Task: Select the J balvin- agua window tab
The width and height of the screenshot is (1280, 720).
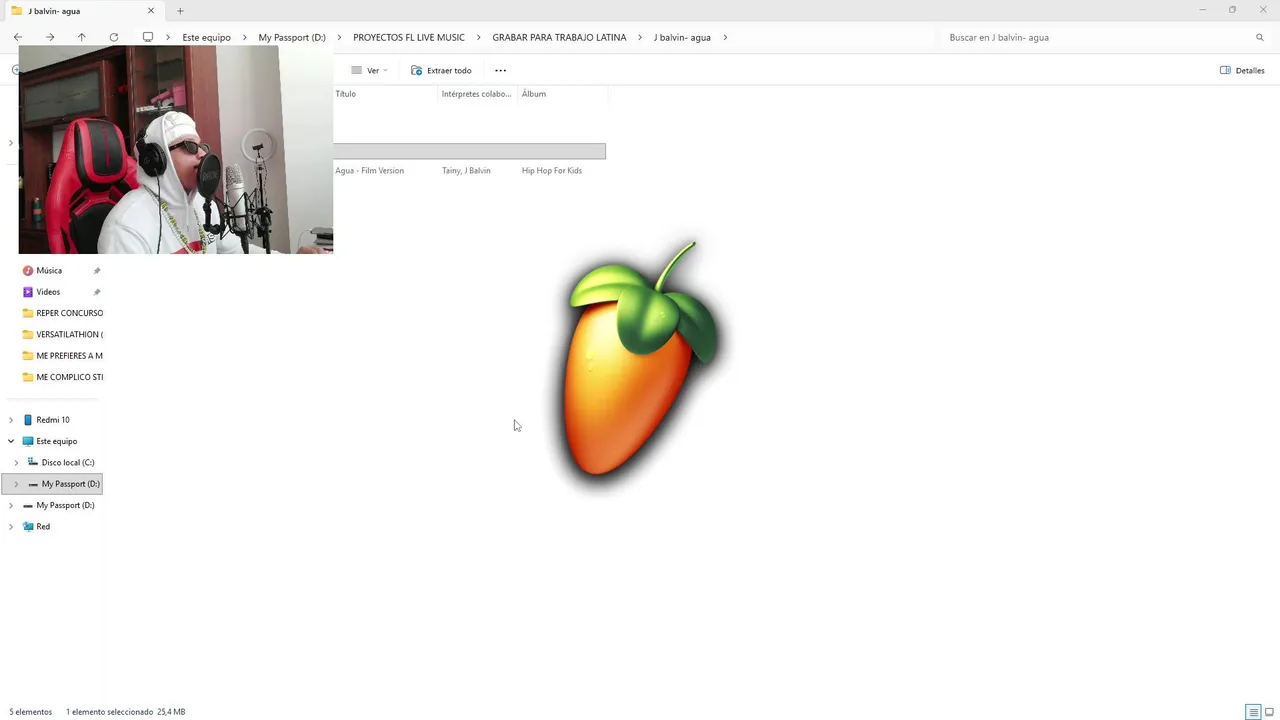Action: 82,11
